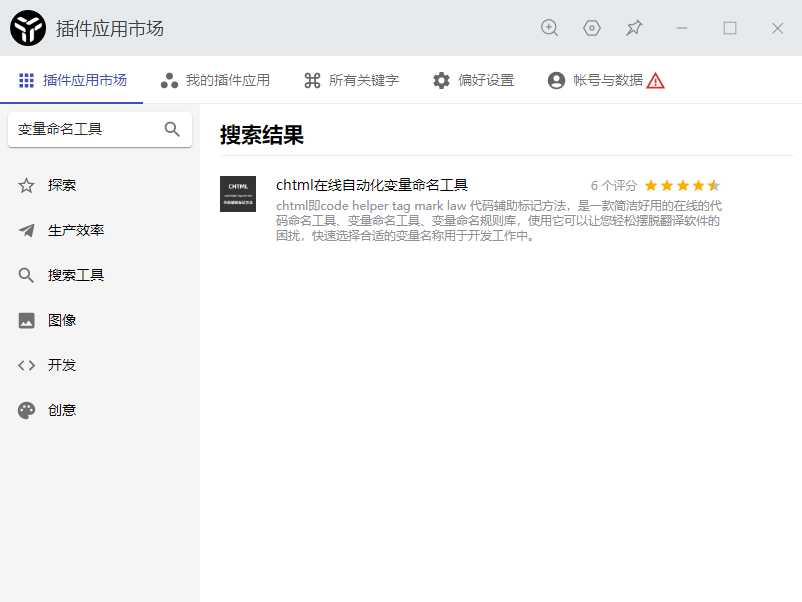Go to 偏好设置 tab

pyautogui.click(x=473, y=80)
